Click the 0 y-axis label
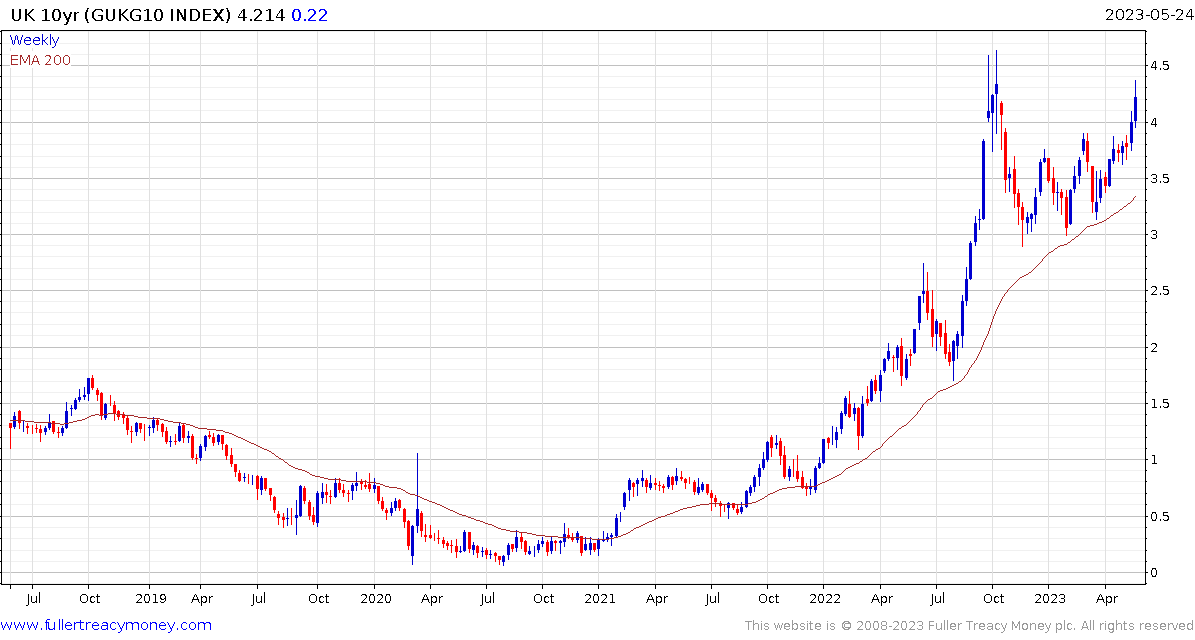The height and width of the screenshot is (640, 1195). click(x=1155, y=573)
